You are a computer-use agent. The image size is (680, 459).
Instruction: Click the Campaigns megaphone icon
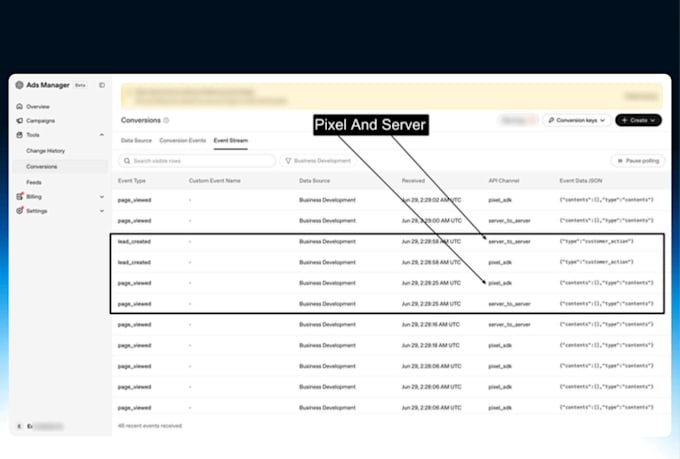coord(20,121)
